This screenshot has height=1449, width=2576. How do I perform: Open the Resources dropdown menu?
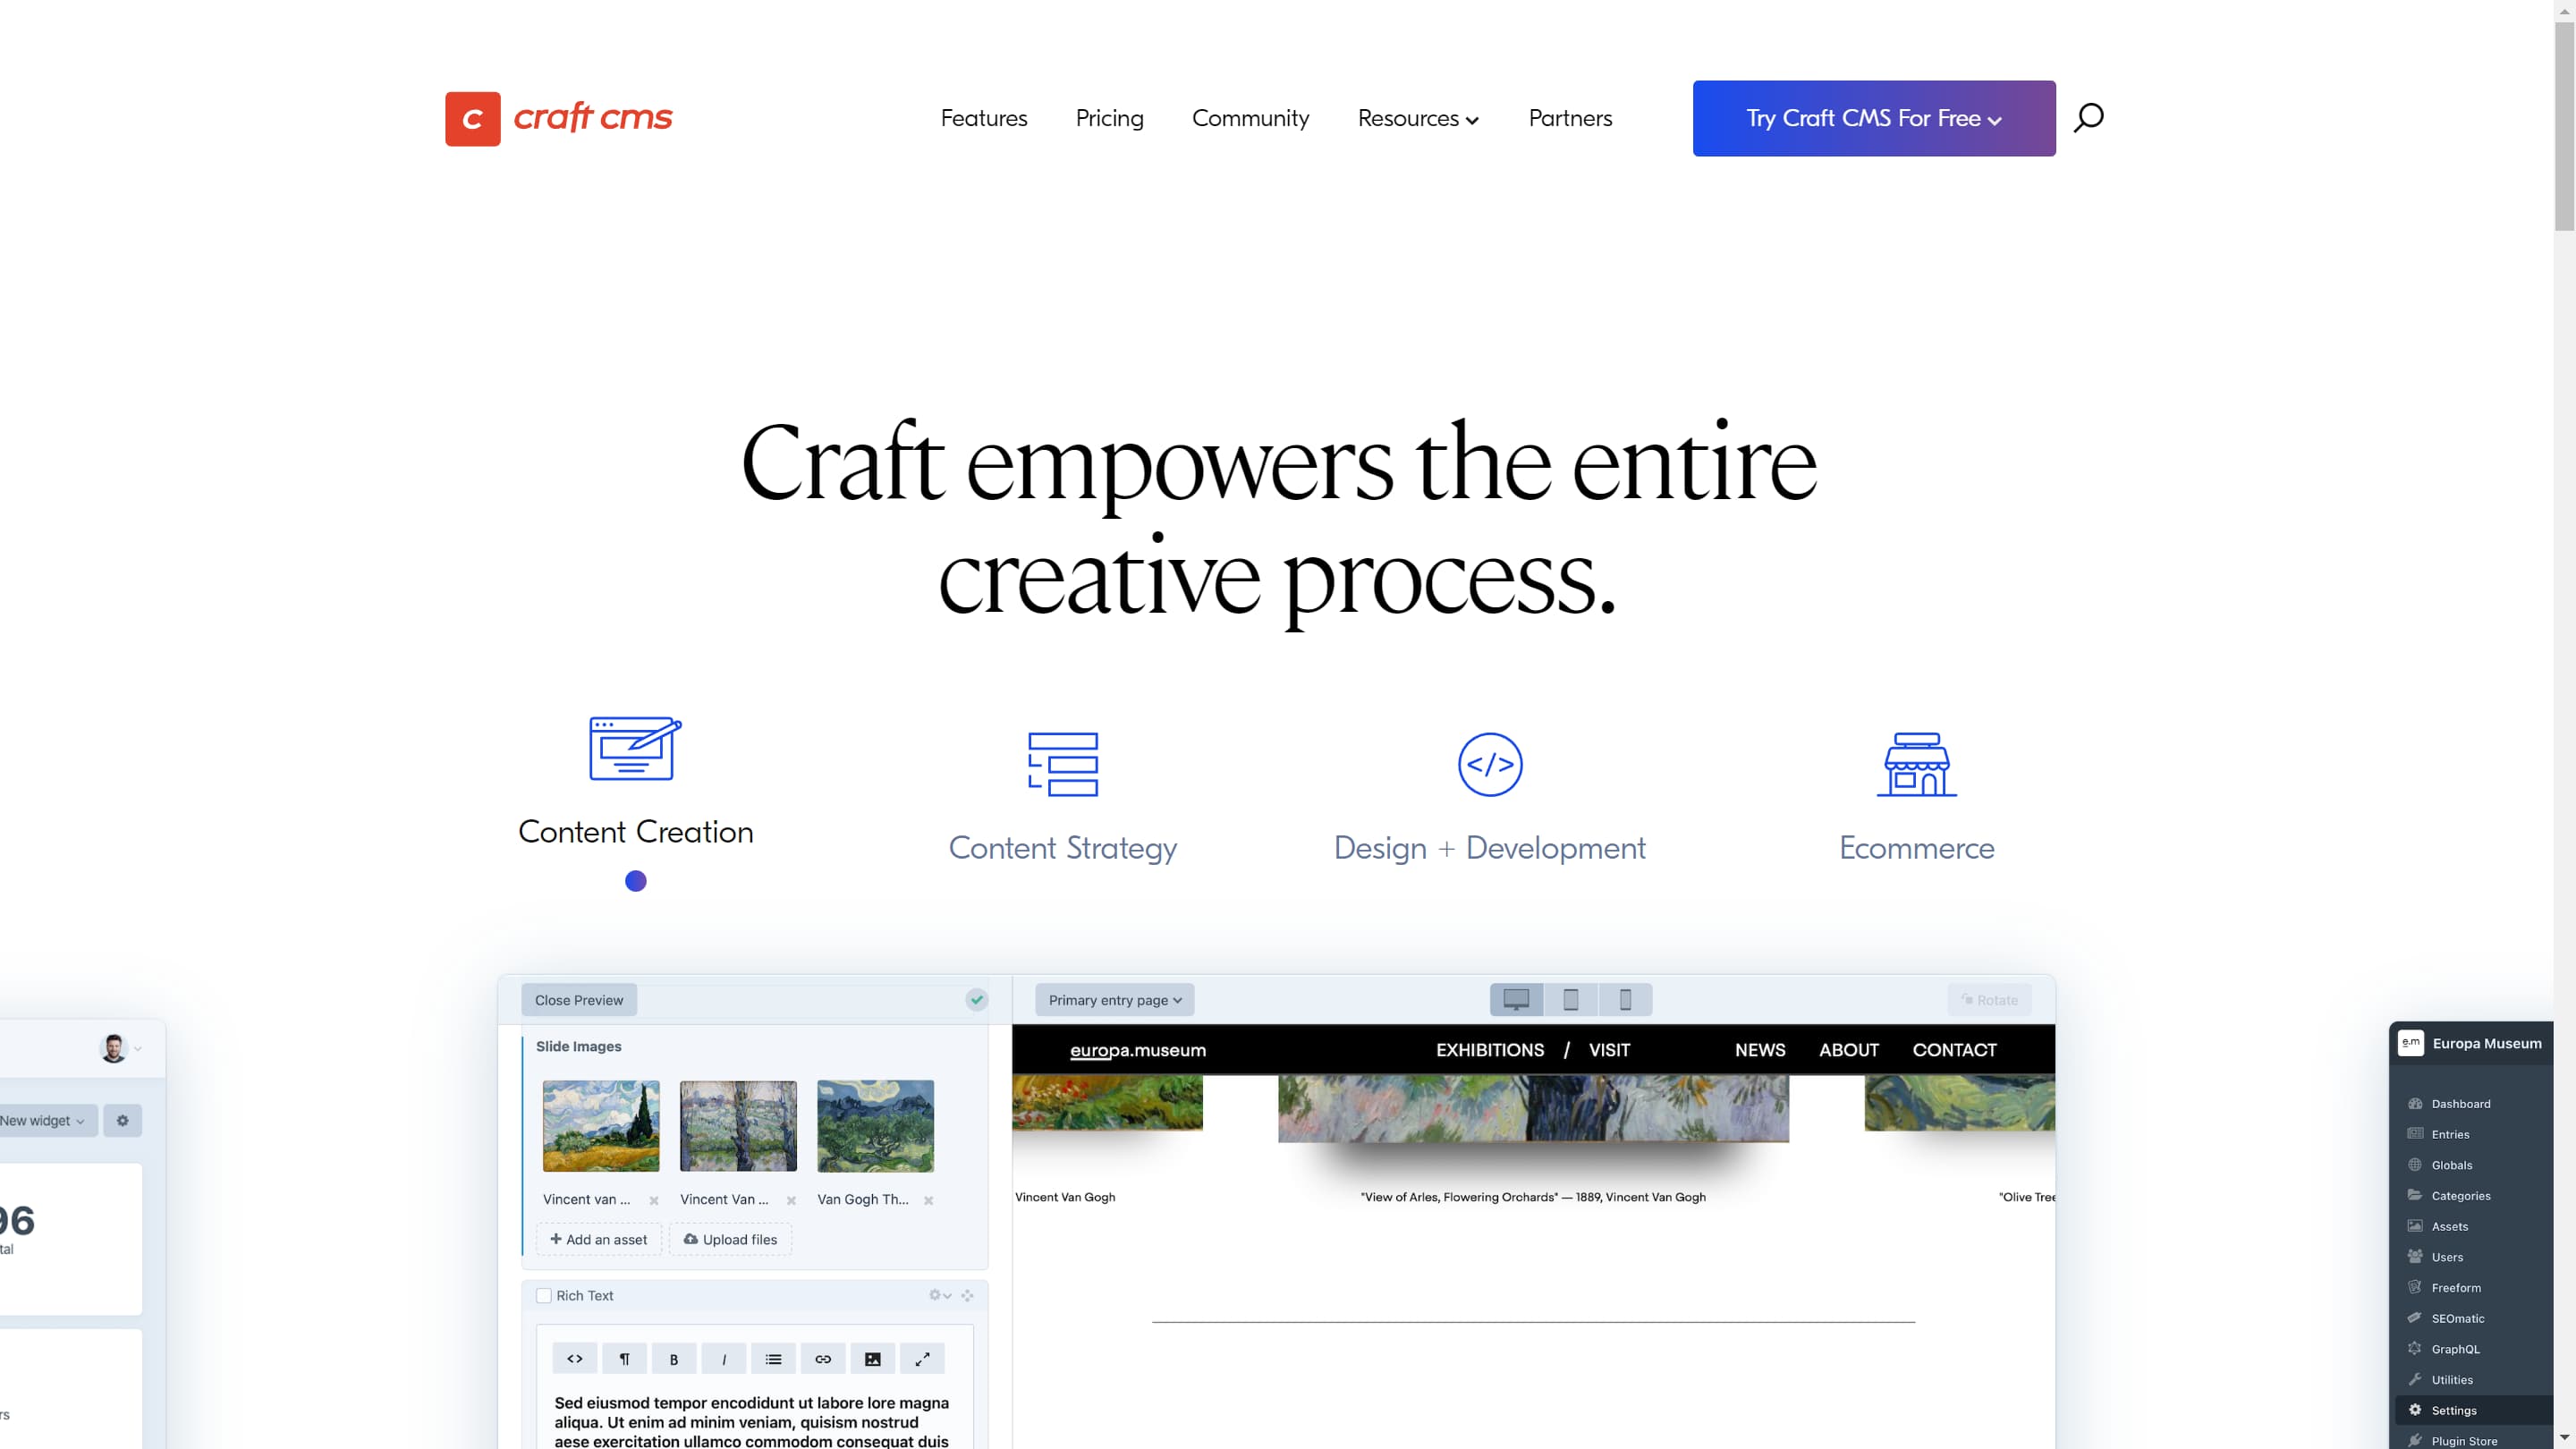pyautogui.click(x=1418, y=118)
